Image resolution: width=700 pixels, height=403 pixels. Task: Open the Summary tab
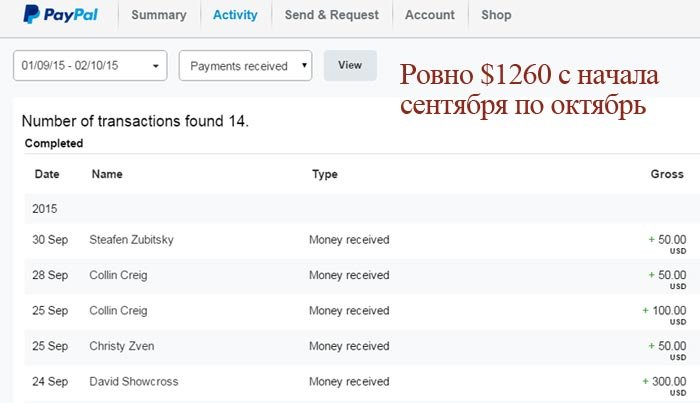[x=159, y=15]
